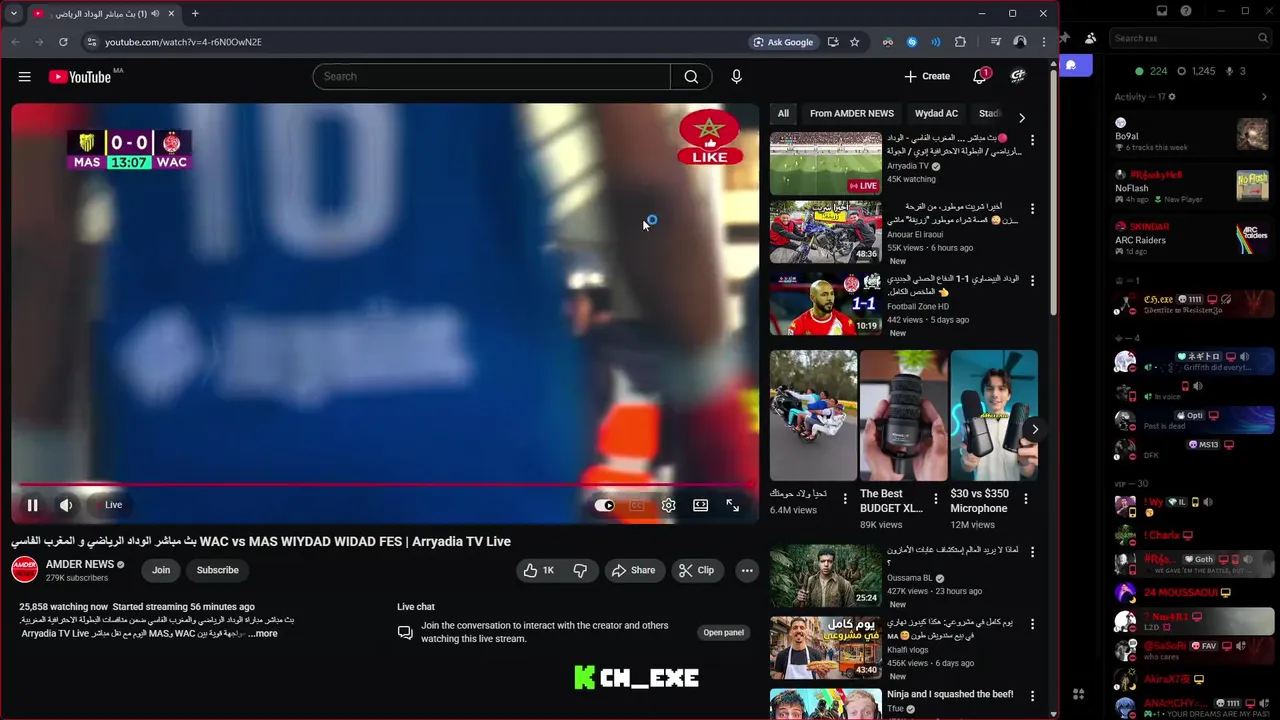Select the Wydad AC chip

[936, 113]
